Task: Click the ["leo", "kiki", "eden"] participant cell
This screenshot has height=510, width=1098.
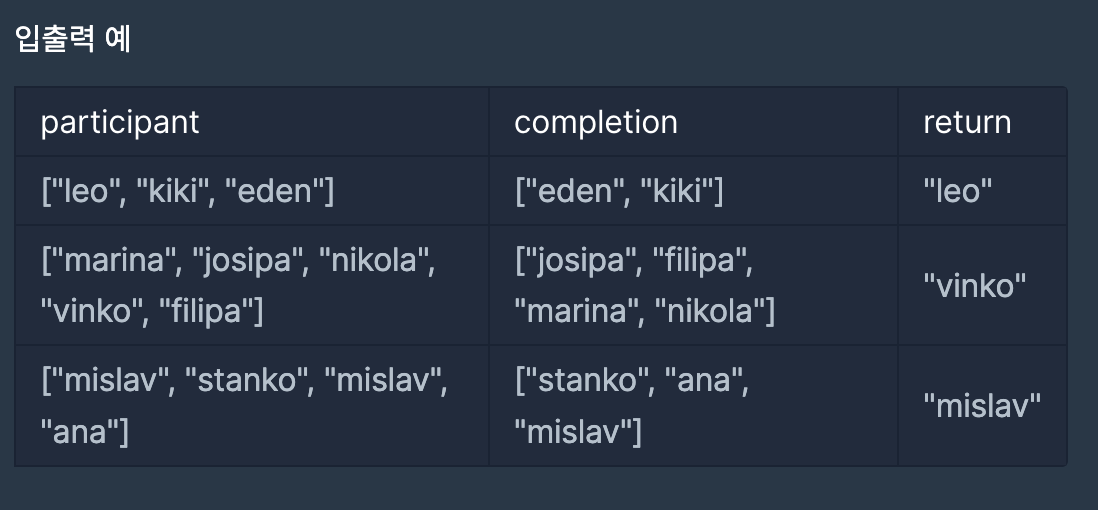Action: [x=252, y=191]
